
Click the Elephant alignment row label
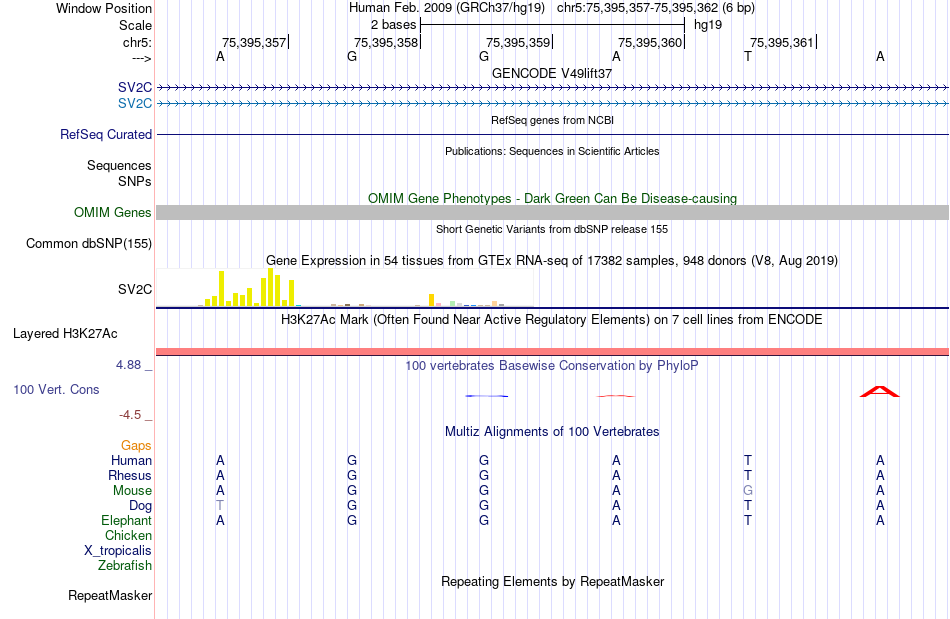point(126,520)
